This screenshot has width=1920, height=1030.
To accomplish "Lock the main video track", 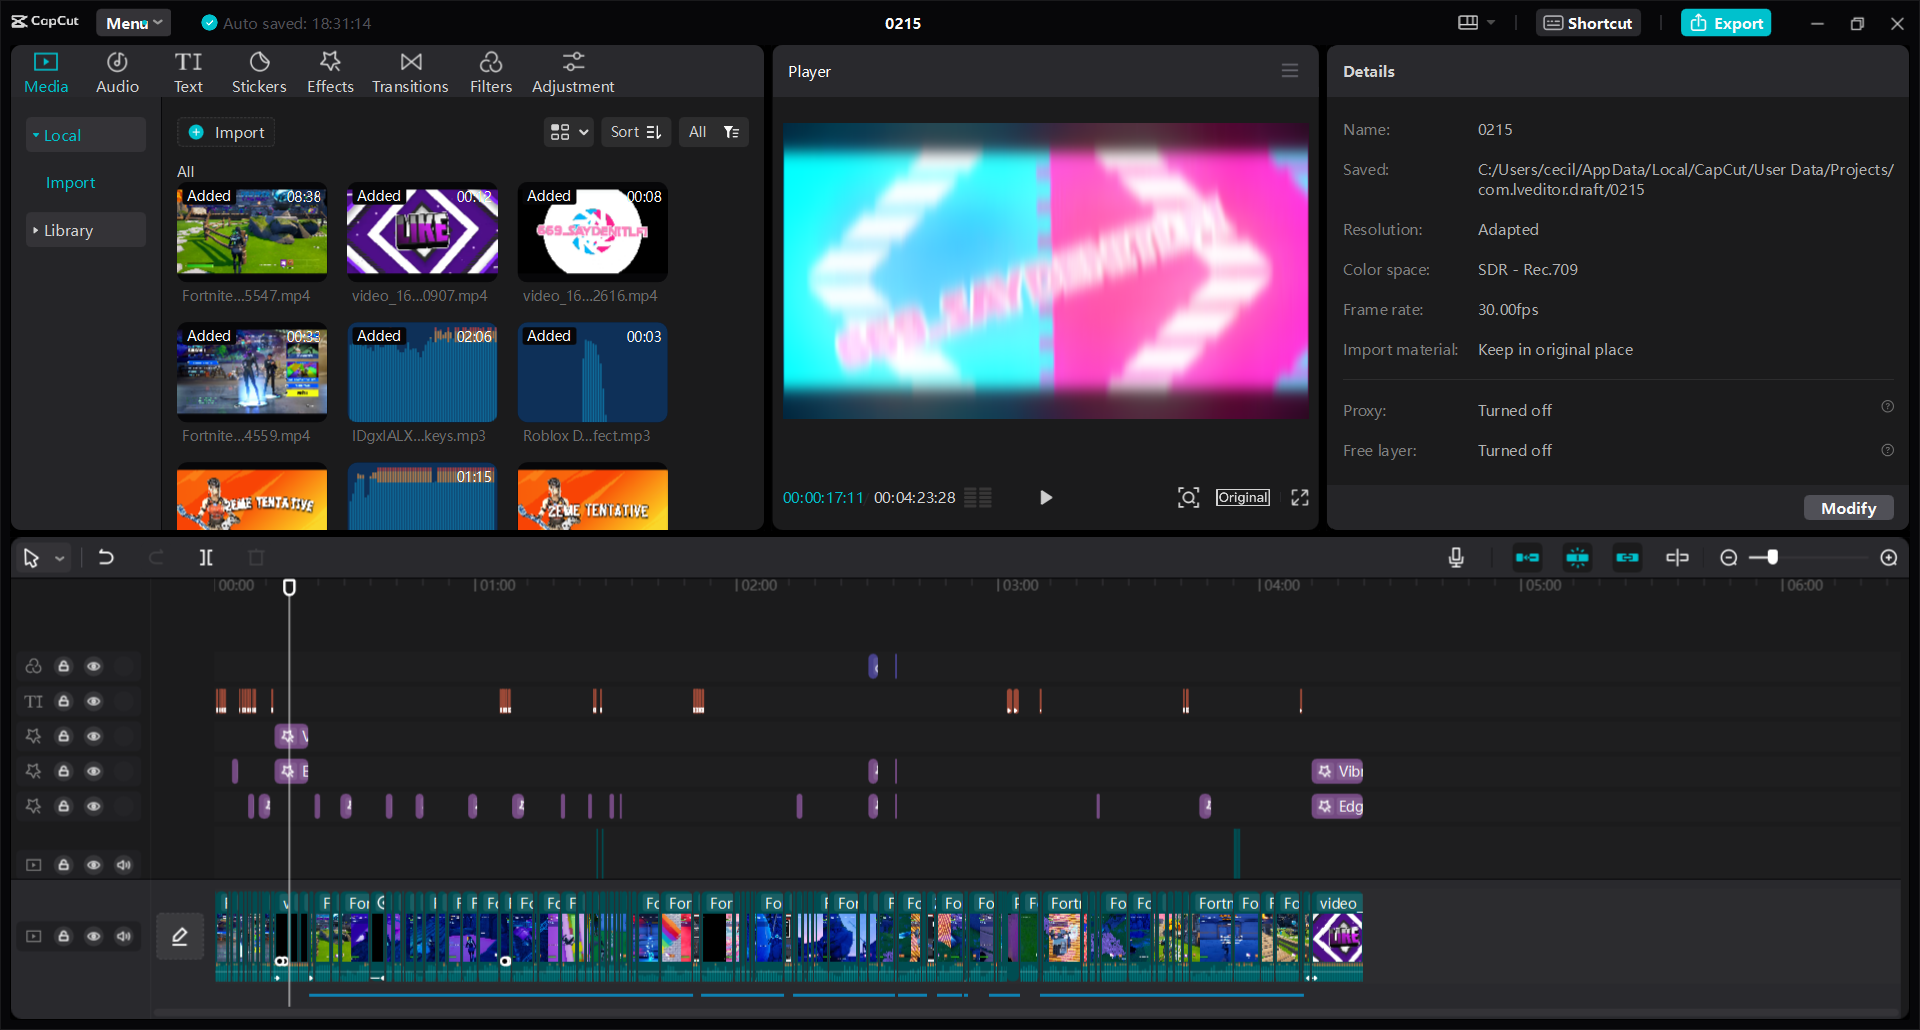I will coord(63,936).
